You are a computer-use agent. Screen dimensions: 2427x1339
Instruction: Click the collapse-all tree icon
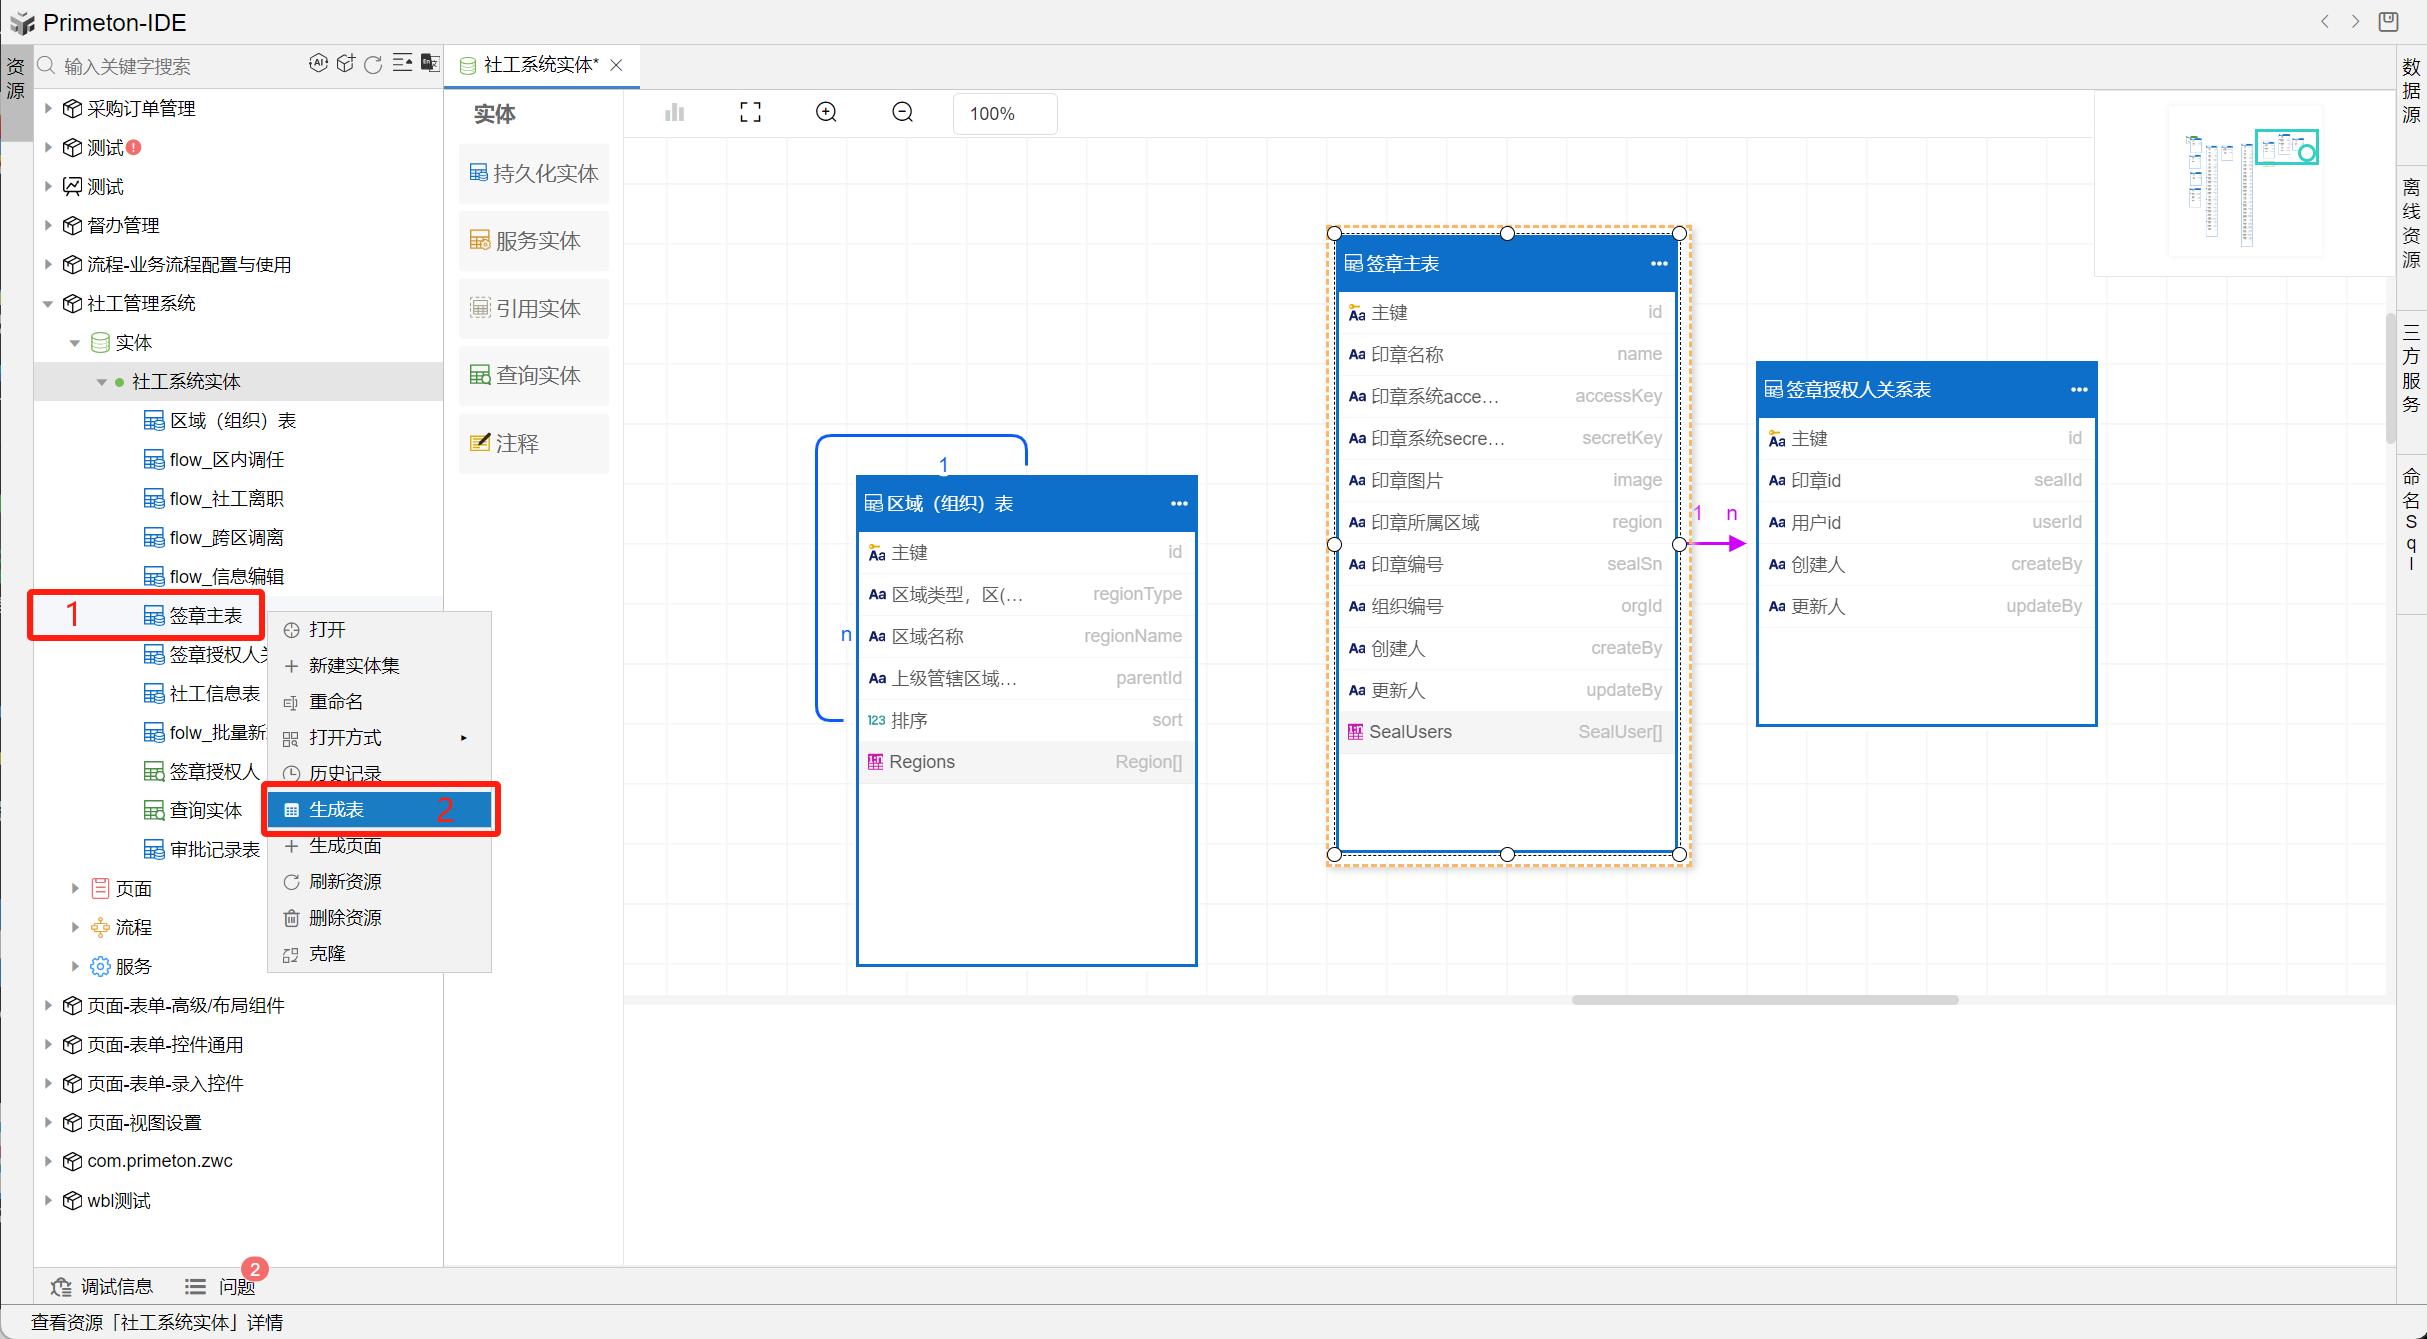402,64
